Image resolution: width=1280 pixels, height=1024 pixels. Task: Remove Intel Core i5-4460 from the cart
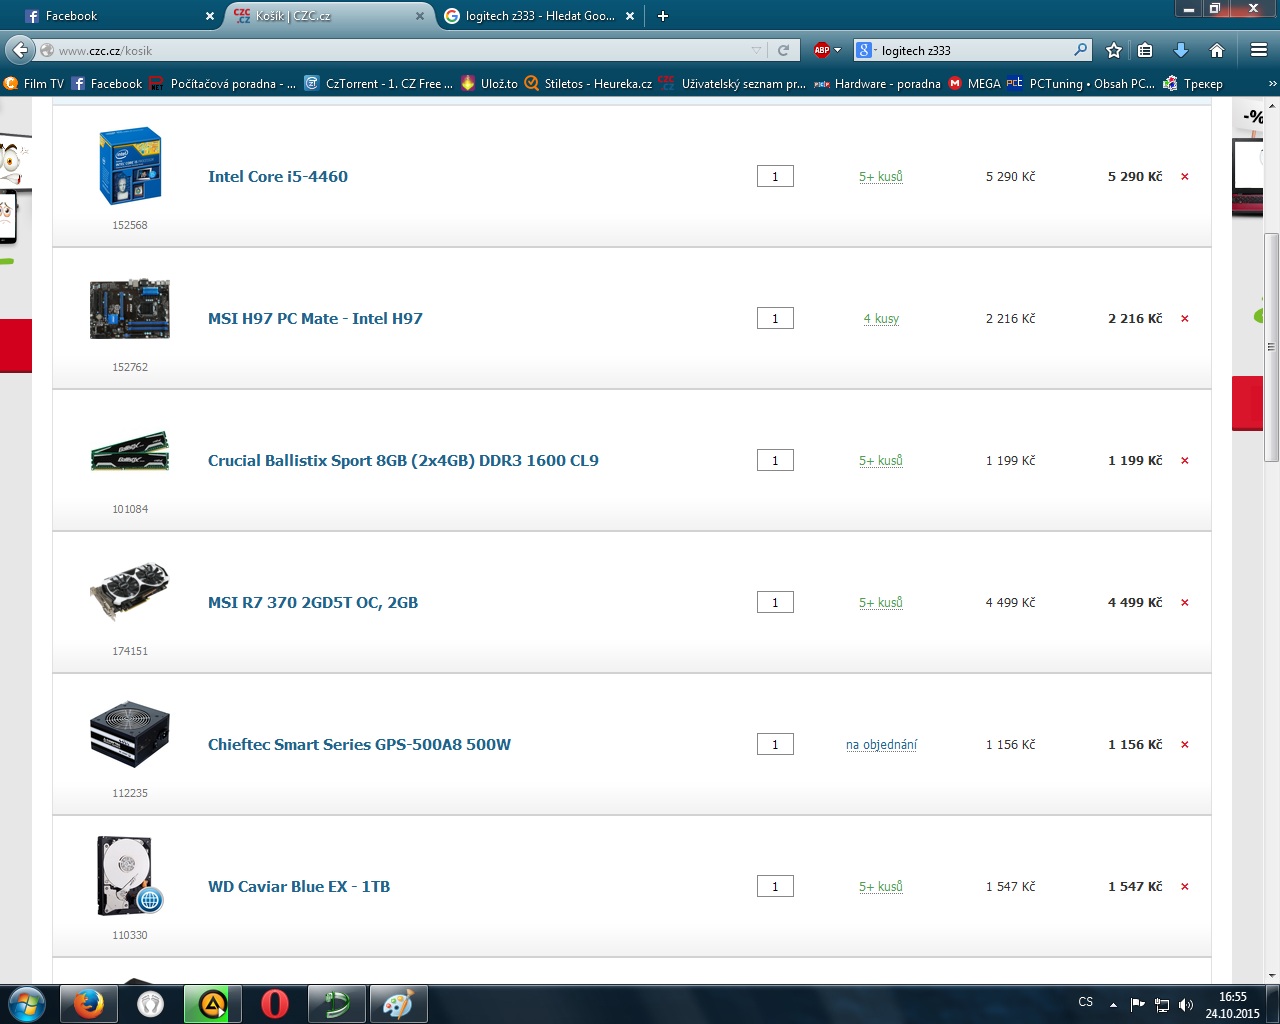tap(1185, 177)
